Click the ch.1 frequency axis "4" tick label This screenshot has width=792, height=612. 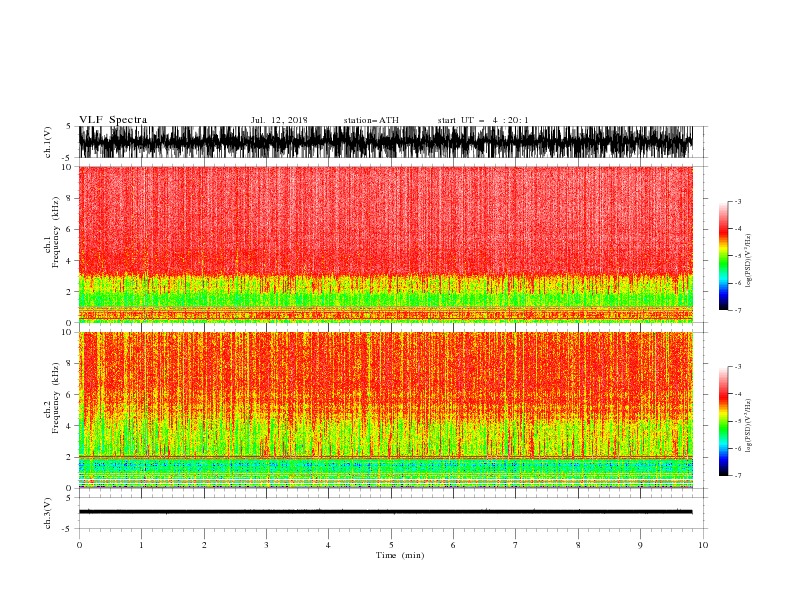(69, 261)
